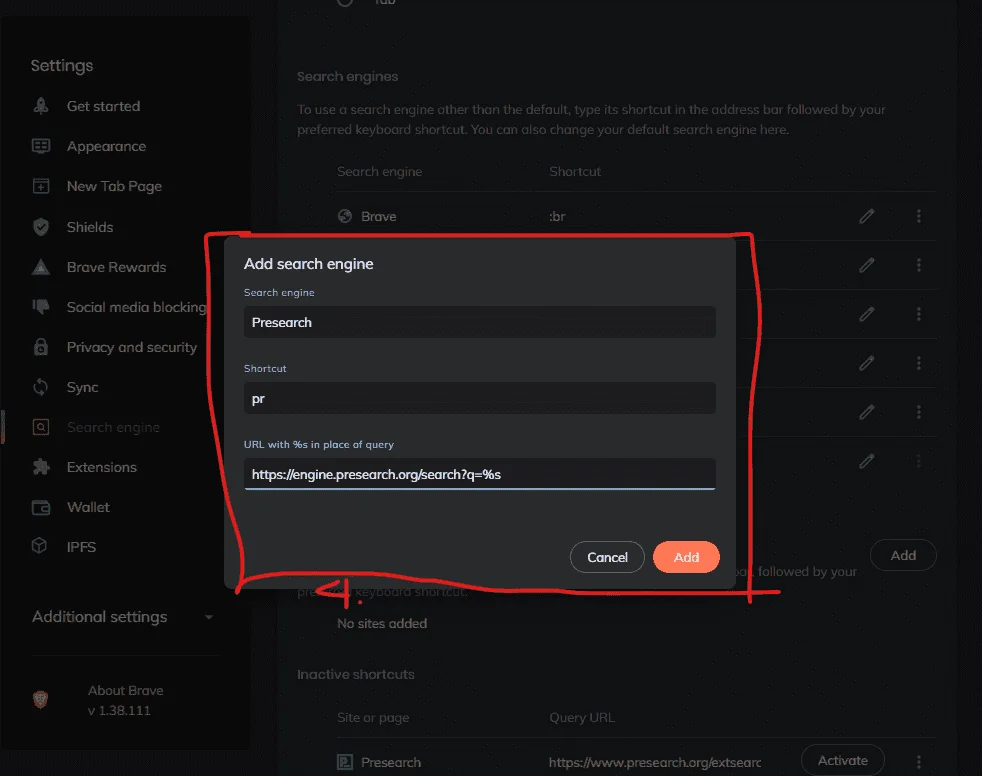Open more options for inactive Presearch row
This screenshot has height=776, width=982.
(919, 762)
